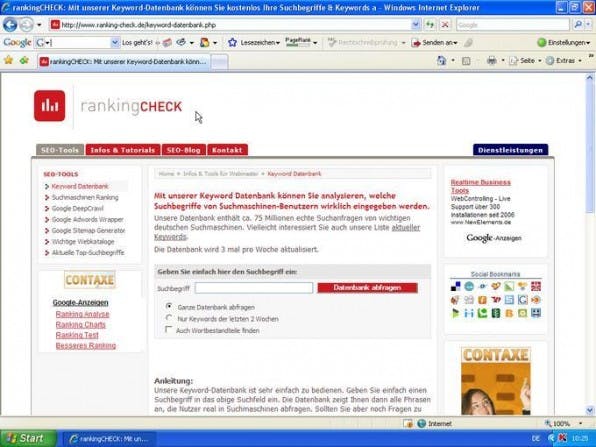Viewport: 596px width, 447px height.
Task: Click the Suchbegriff text input field
Action: click(254, 288)
